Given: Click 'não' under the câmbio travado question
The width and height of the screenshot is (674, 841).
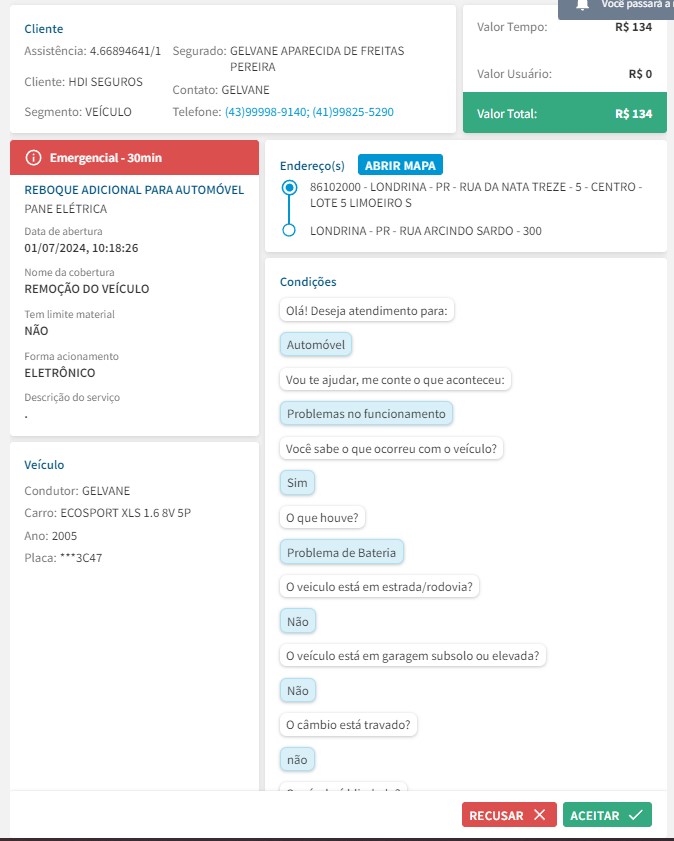Looking at the screenshot, I should [x=297, y=759].
